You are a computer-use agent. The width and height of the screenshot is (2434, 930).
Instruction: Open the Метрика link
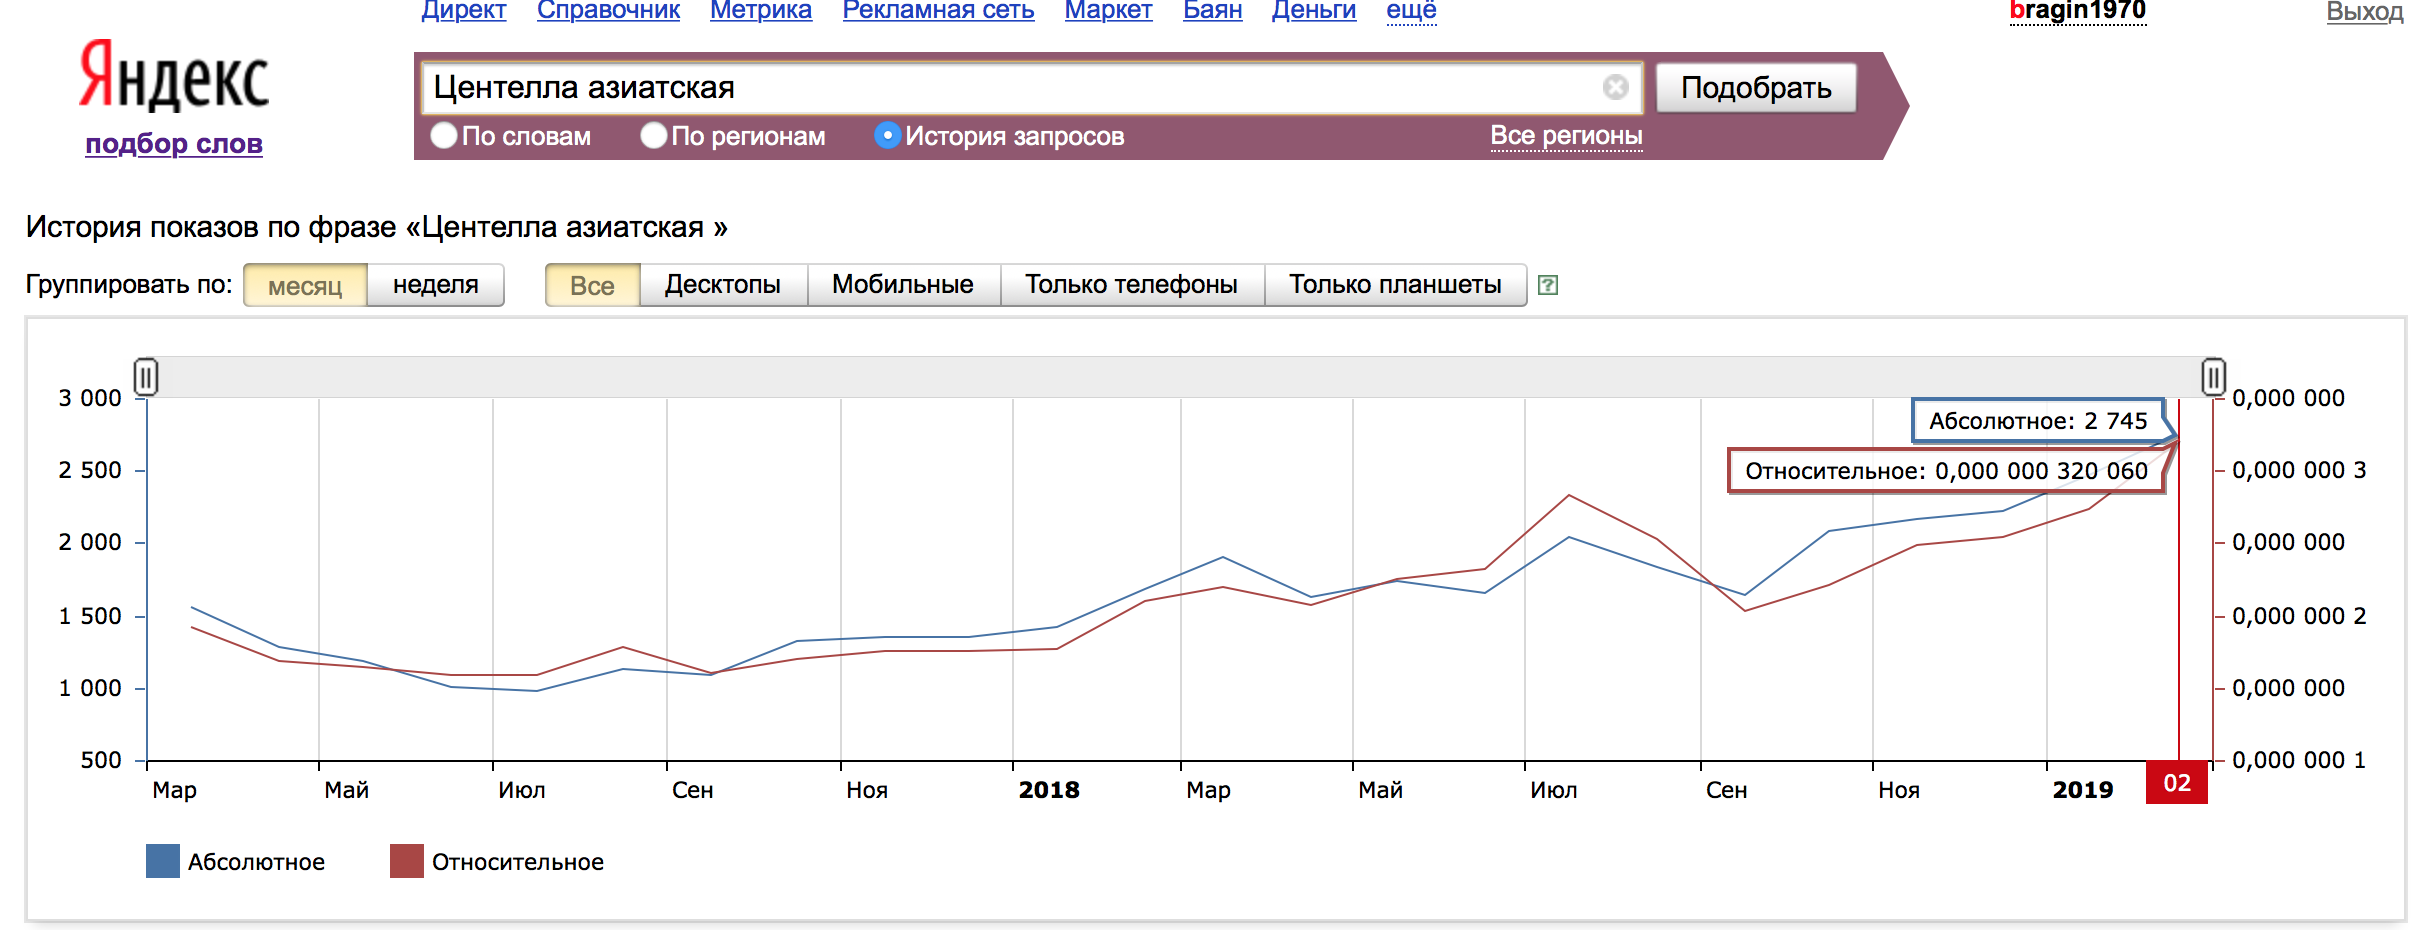[761, 11]
